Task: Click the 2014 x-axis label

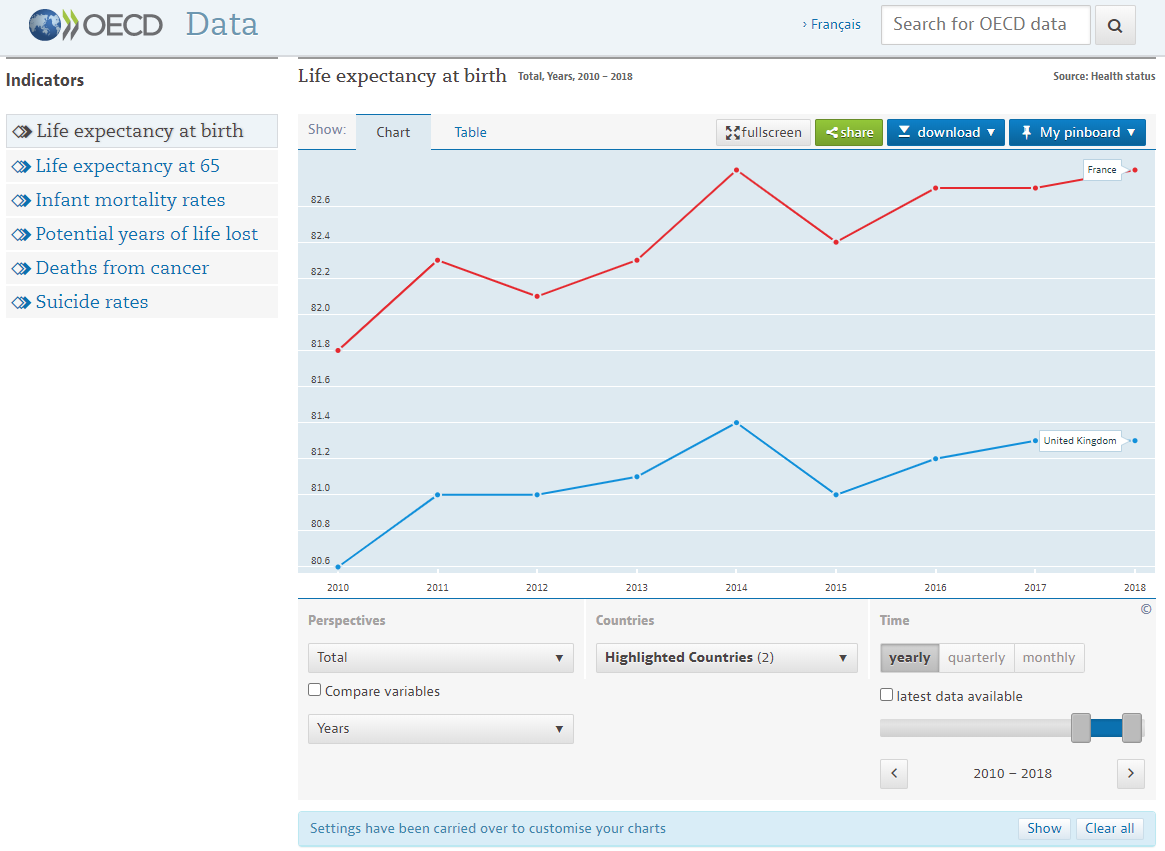Action: [x=736, y=588]
